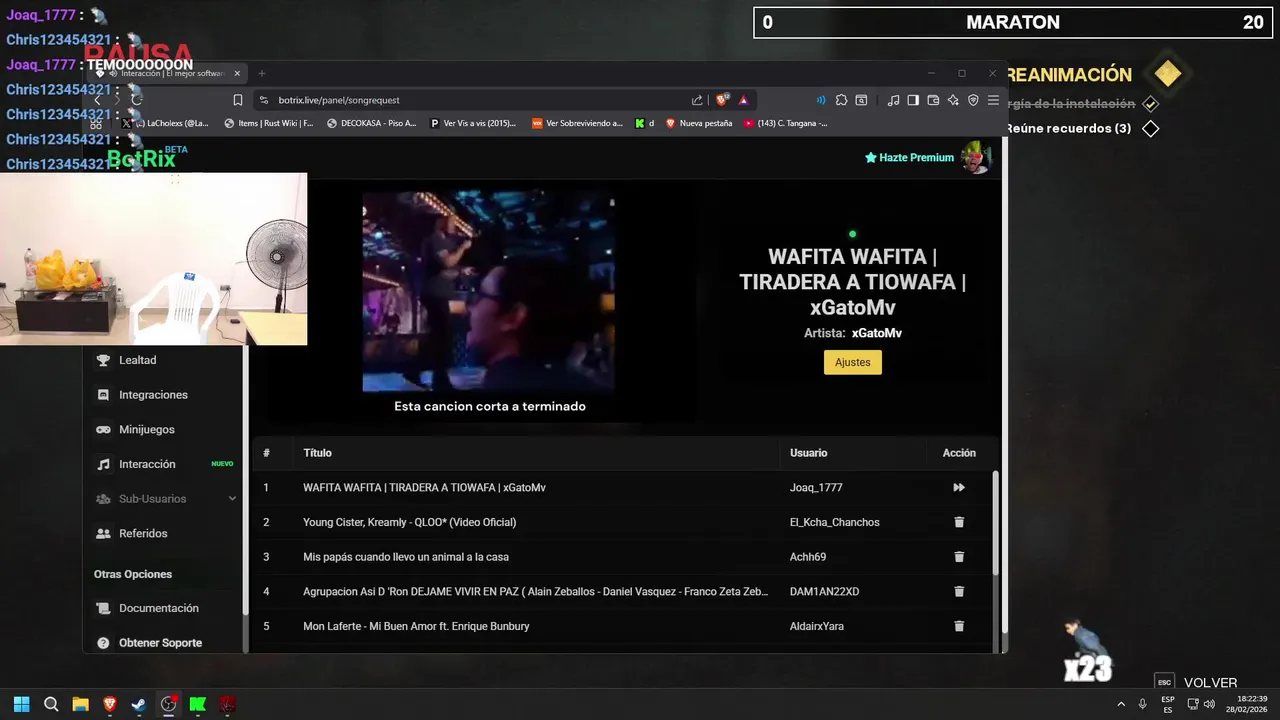Screen dimensions: 1280x720
Task: Open browser extensions puzzle icon
Action: point(842,100)
